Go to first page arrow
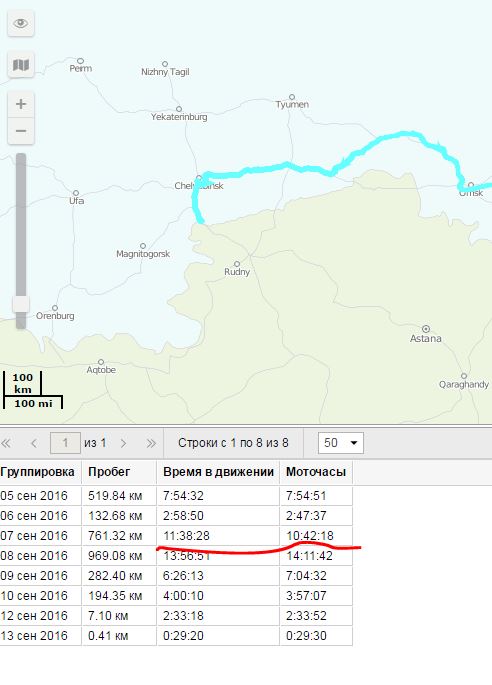 point(6,443)
